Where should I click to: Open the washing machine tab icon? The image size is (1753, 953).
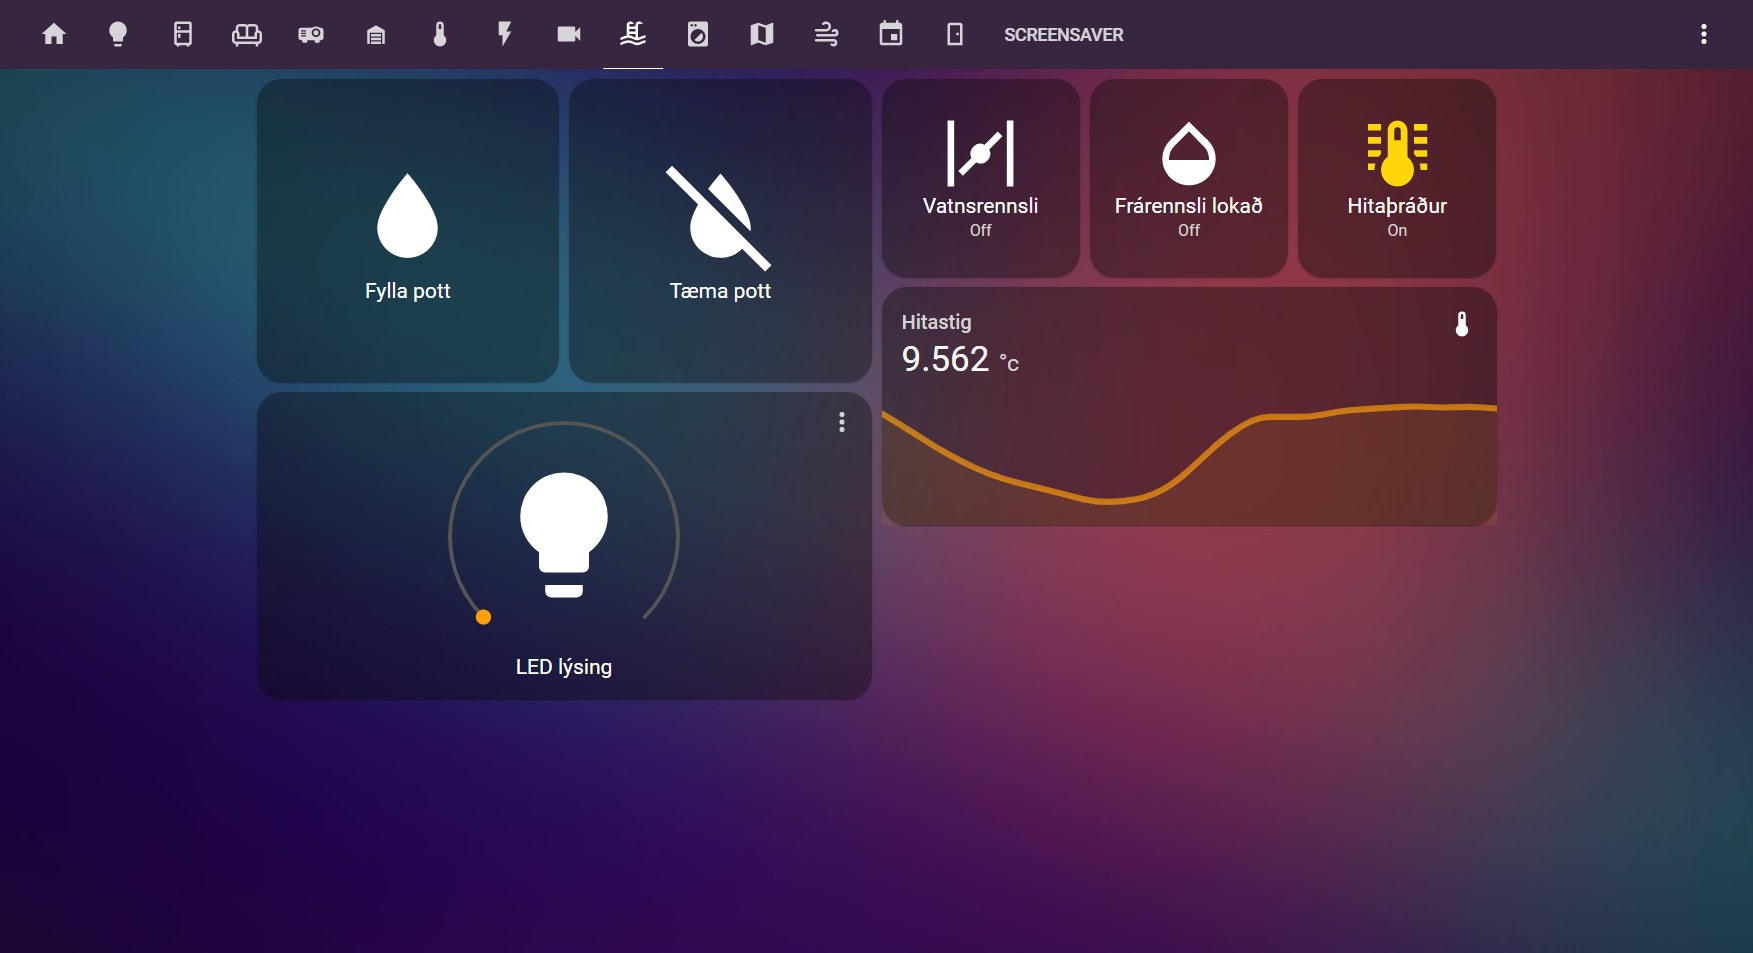(698, 35)
